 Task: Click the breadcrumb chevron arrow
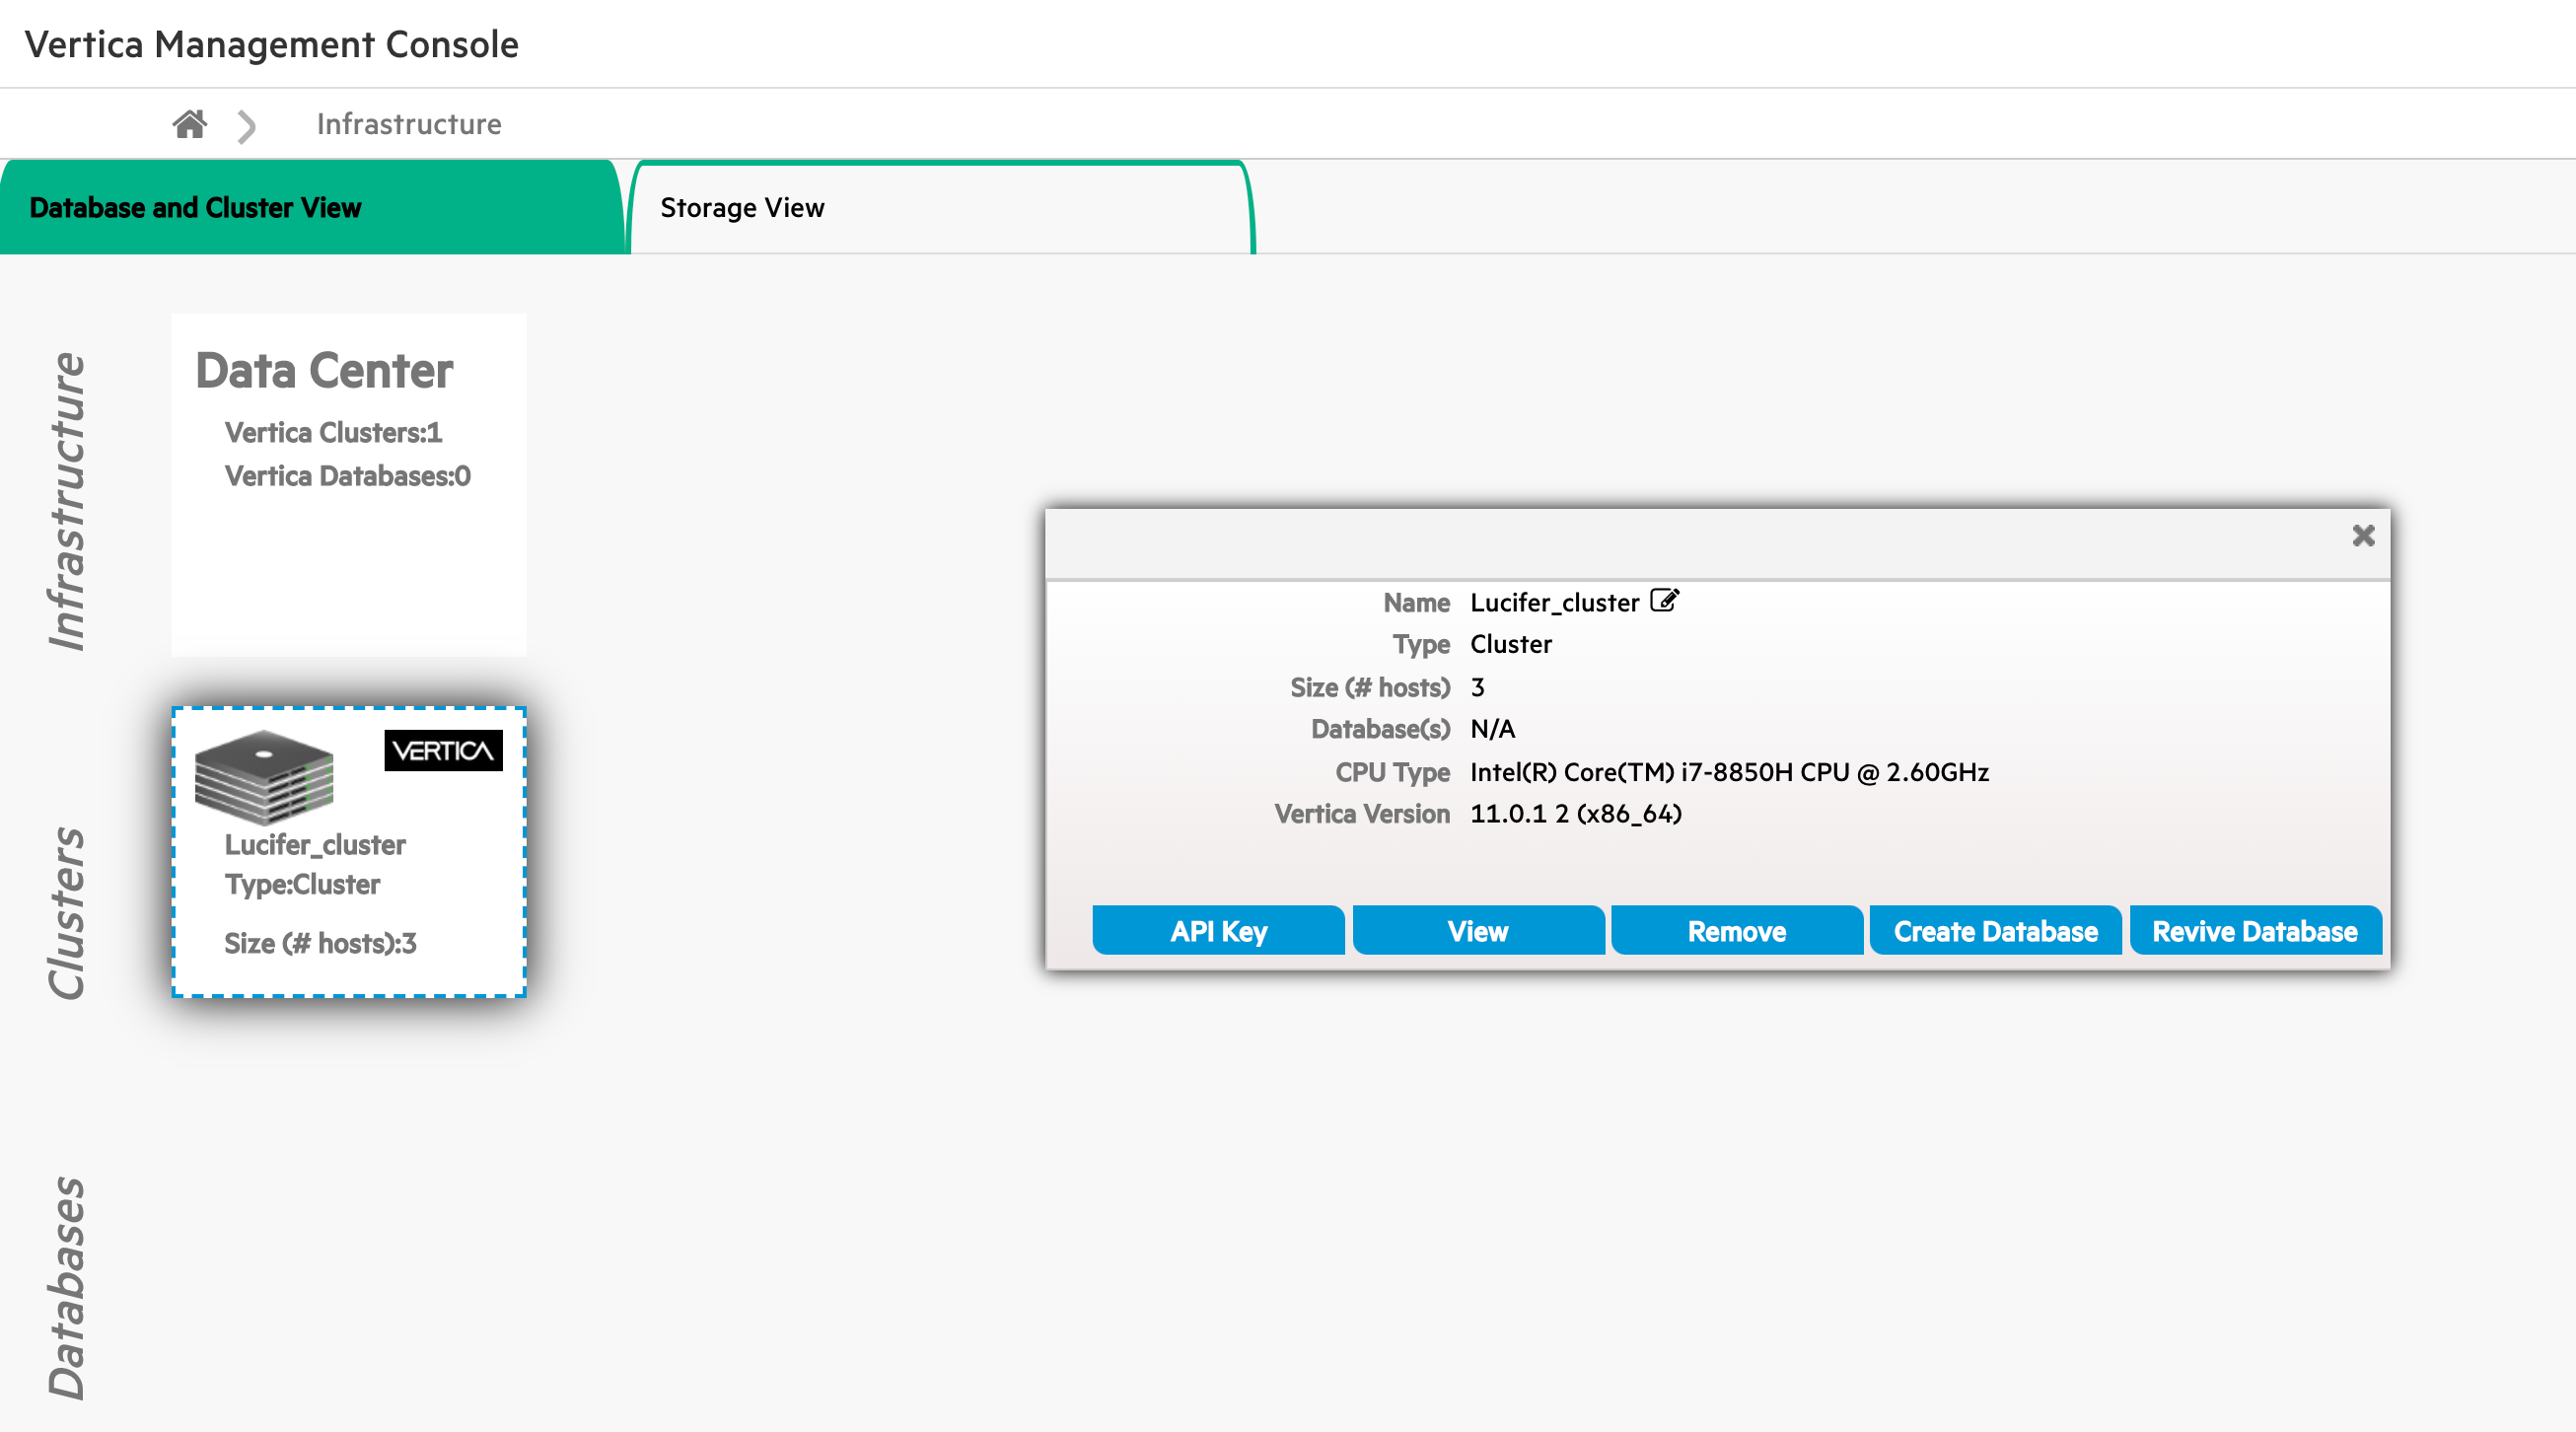(x=247, y=126)
